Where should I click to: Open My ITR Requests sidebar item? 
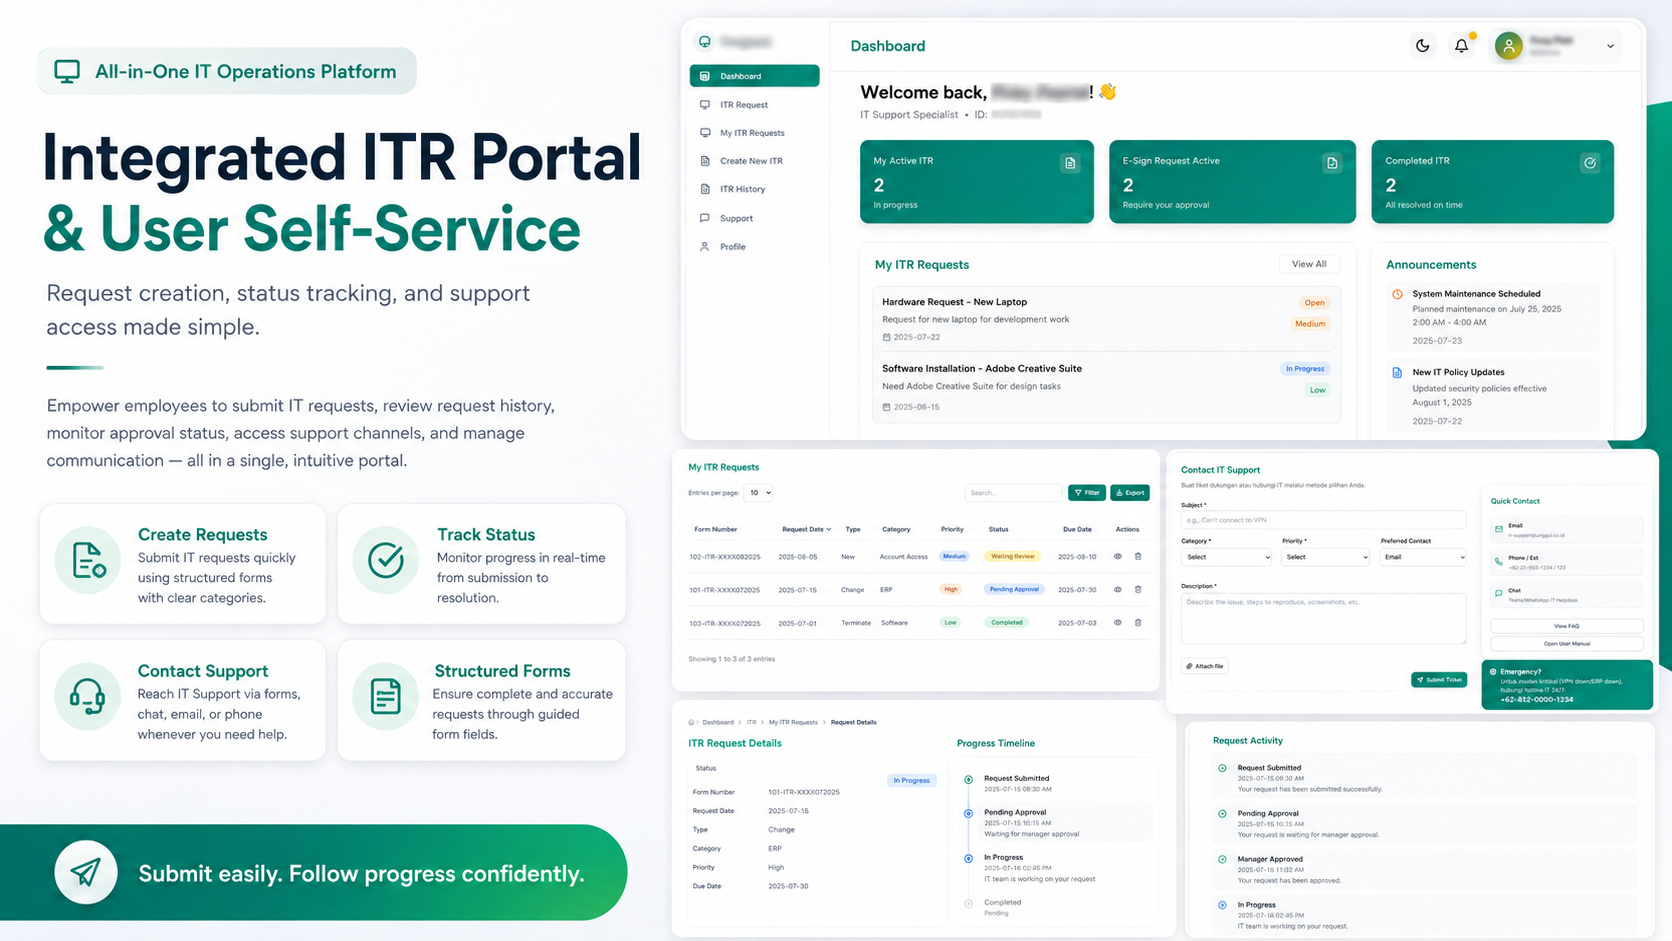(754, 133)
